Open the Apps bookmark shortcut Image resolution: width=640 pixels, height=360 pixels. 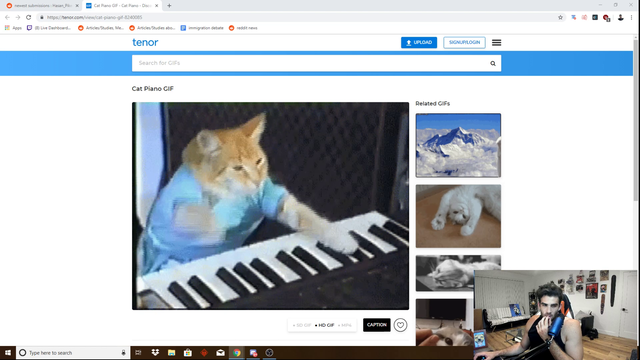tap(13, 28)
